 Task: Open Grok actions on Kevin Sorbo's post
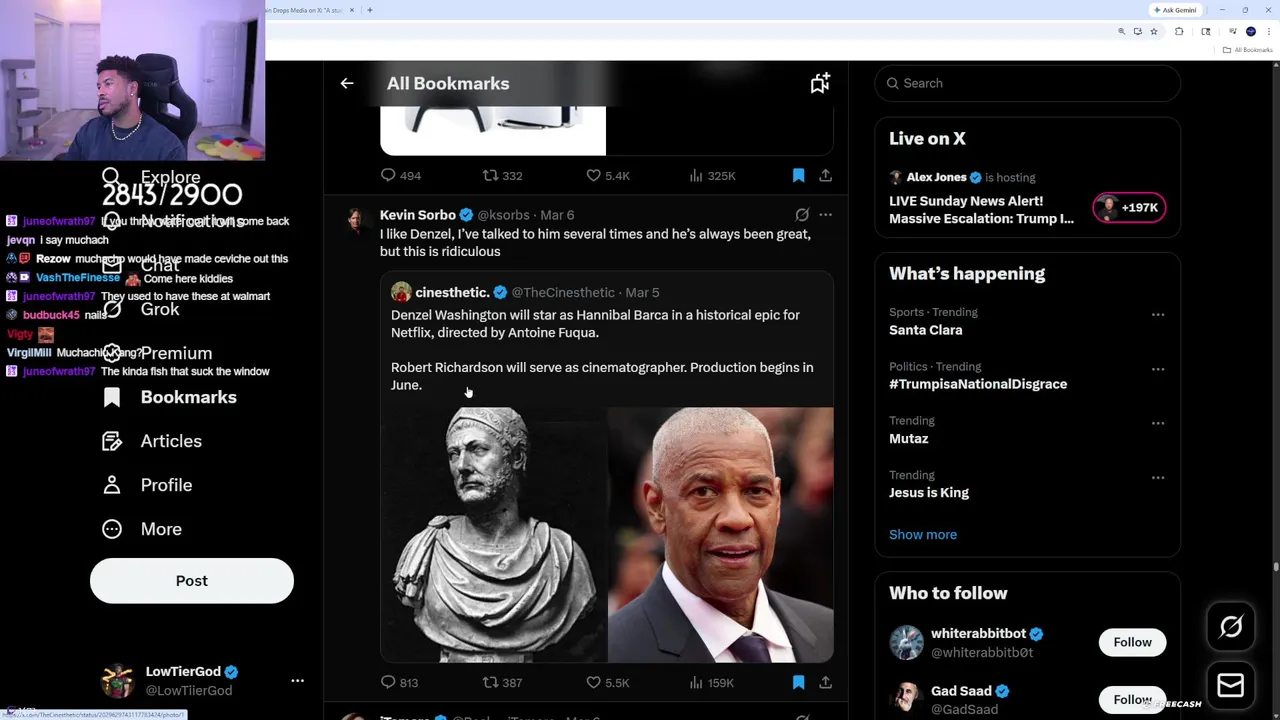pyautogui.click(x=802, y=215)
